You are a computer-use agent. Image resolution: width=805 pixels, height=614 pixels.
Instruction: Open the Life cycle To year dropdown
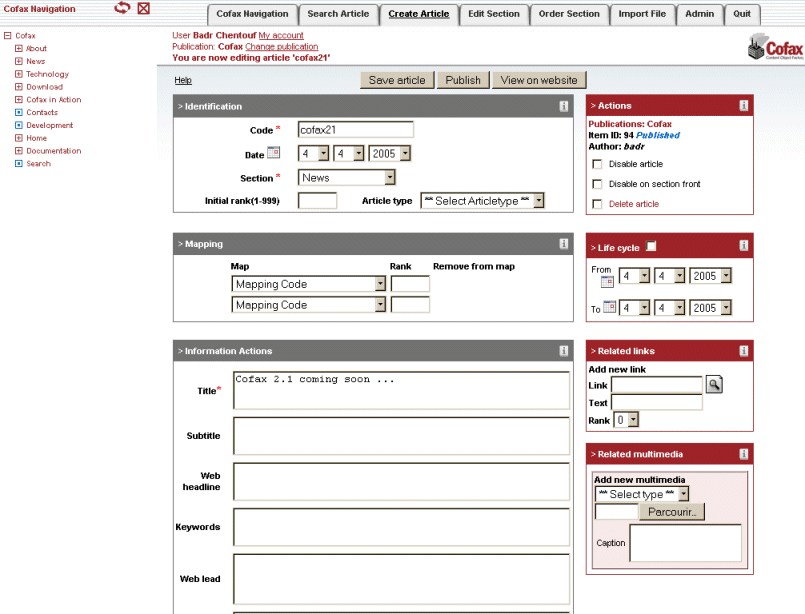pos(711,308)
